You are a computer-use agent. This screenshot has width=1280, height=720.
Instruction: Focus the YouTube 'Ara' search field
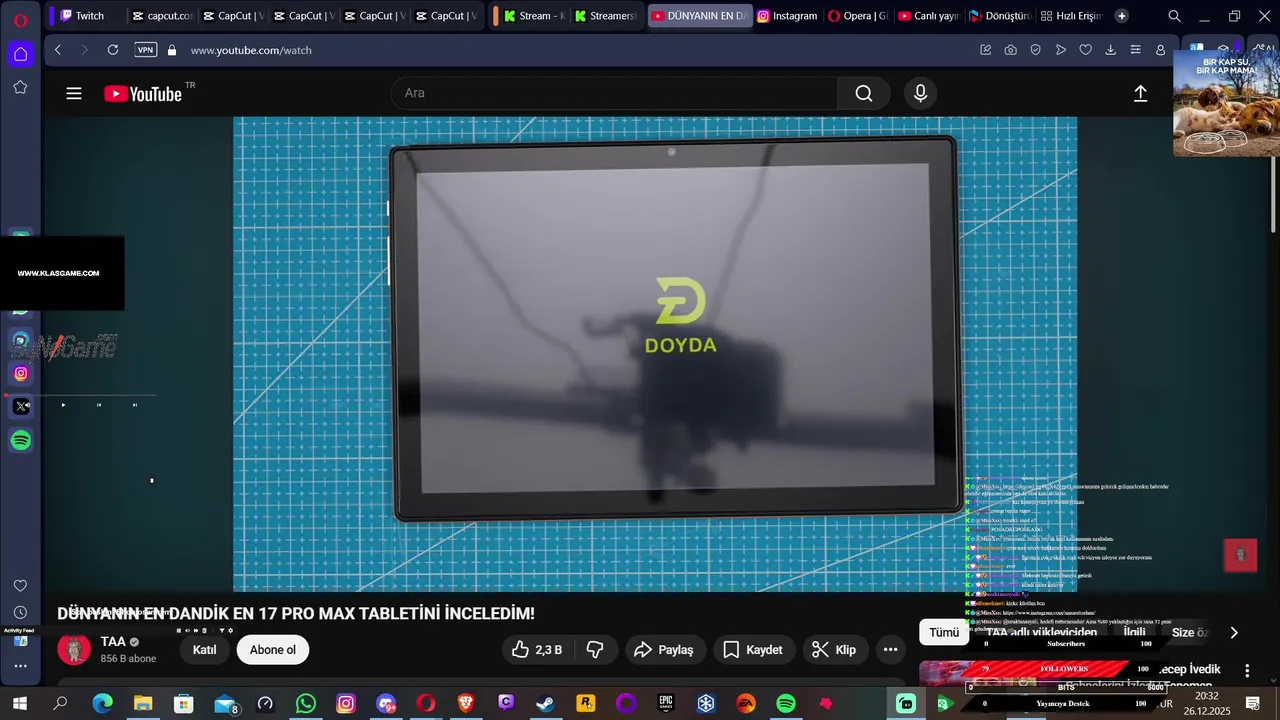pyautogui.click(x=614, y=93)
